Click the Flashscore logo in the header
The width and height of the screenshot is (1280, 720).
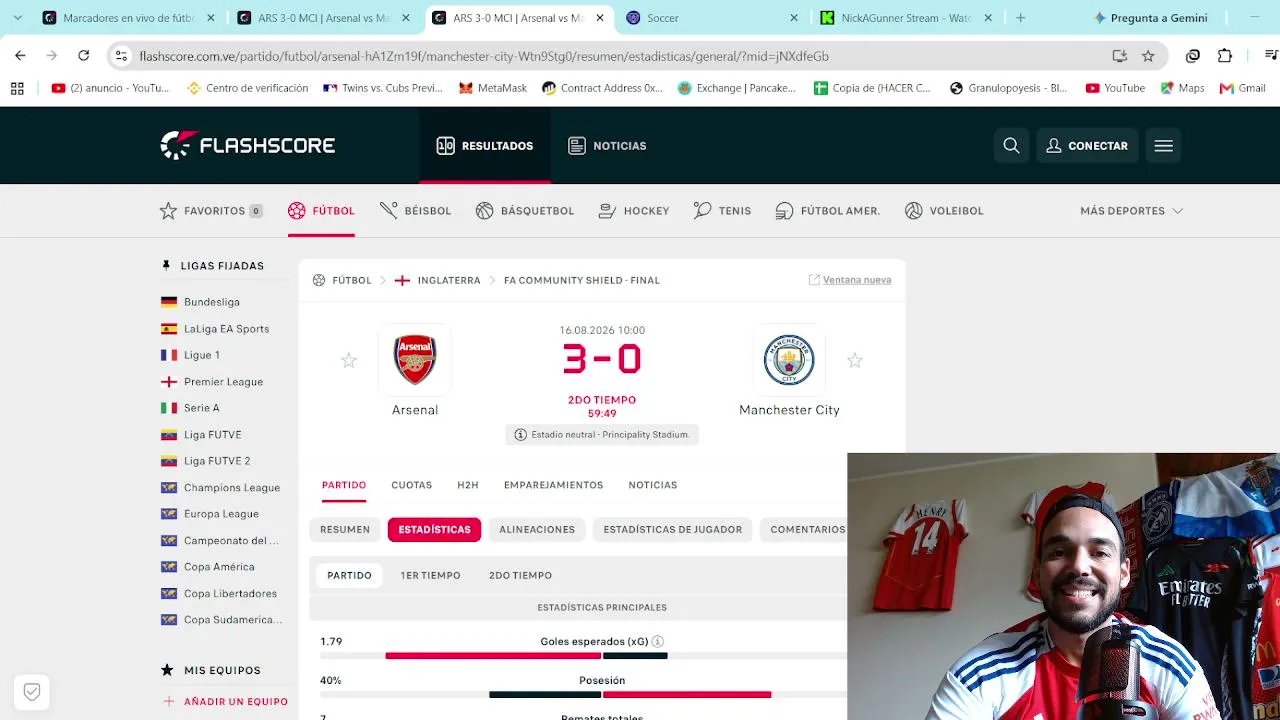[248, 145]
